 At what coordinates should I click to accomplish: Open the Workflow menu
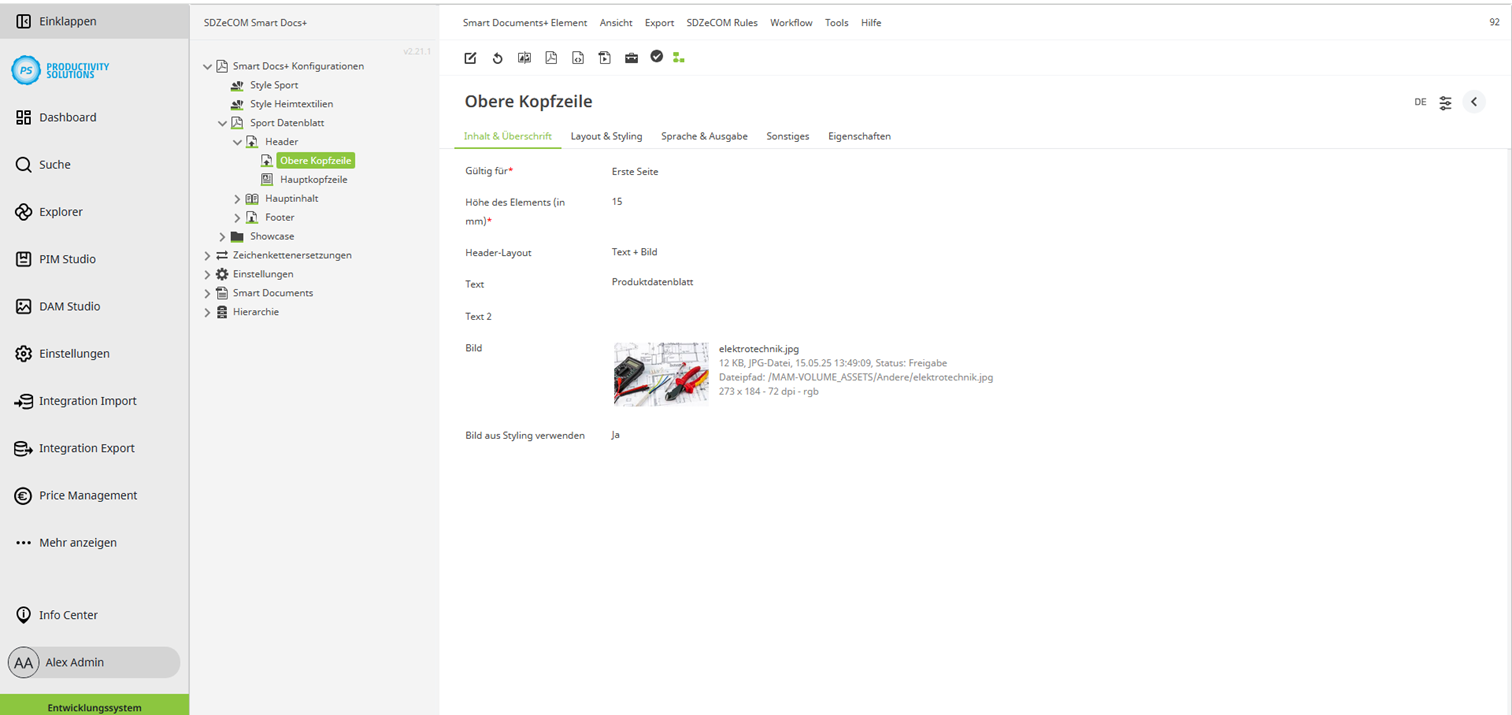click(791, 22)
